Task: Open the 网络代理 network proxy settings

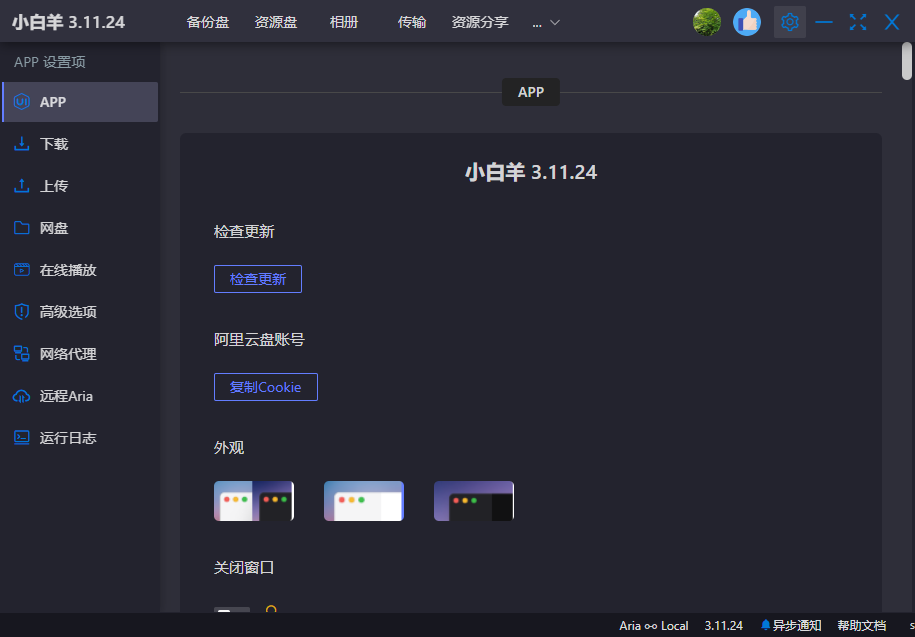Action: click(x=80, y=354)
